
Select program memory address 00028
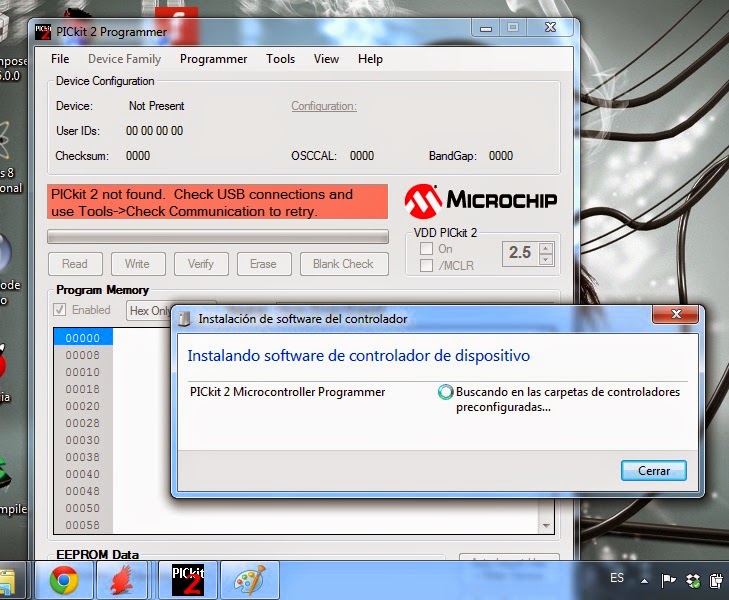click(83, 423)
